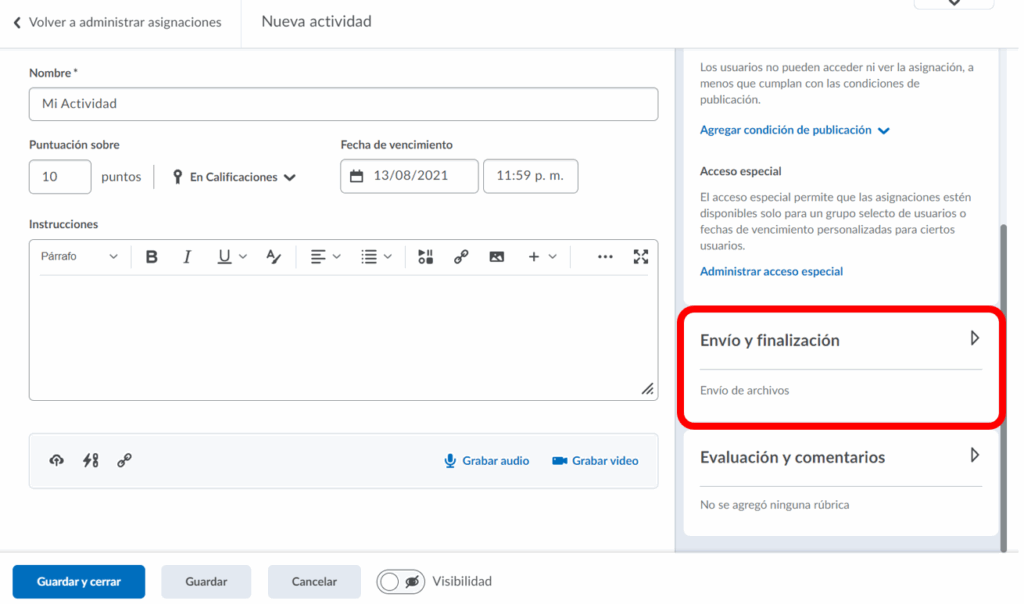Click the Cancelar button
The width and height of the screenshot is (1024, 604).
(314, 581)
